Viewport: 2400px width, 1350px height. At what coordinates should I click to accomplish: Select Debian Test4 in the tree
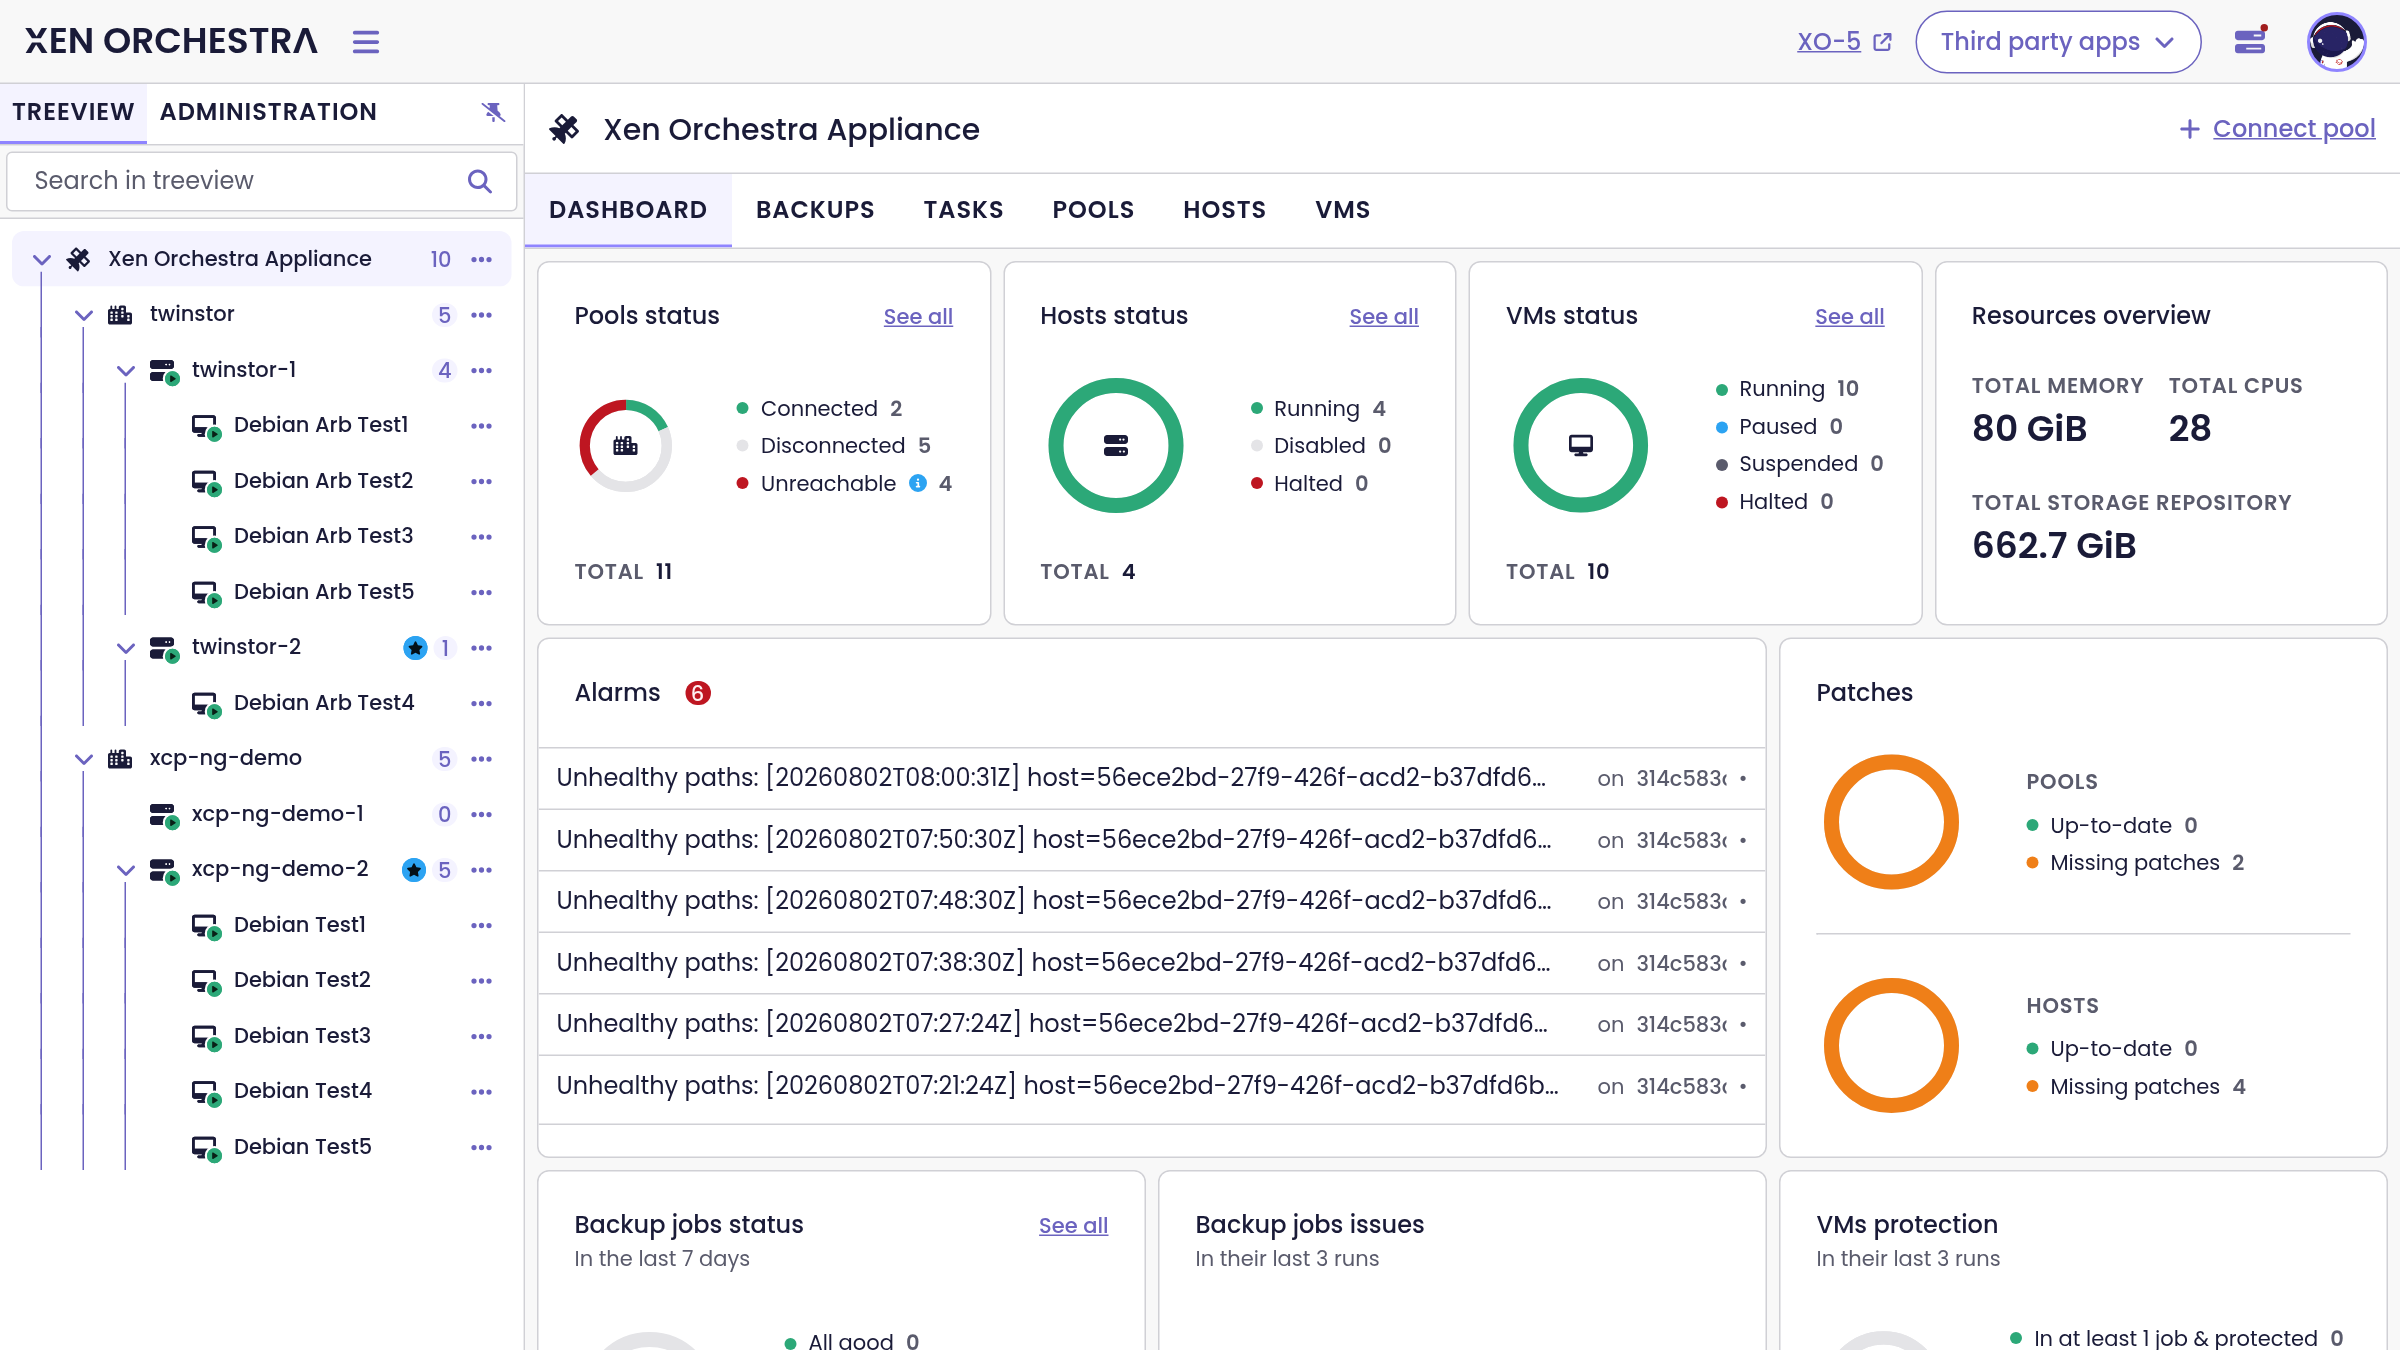click(x=303, y=1091)
